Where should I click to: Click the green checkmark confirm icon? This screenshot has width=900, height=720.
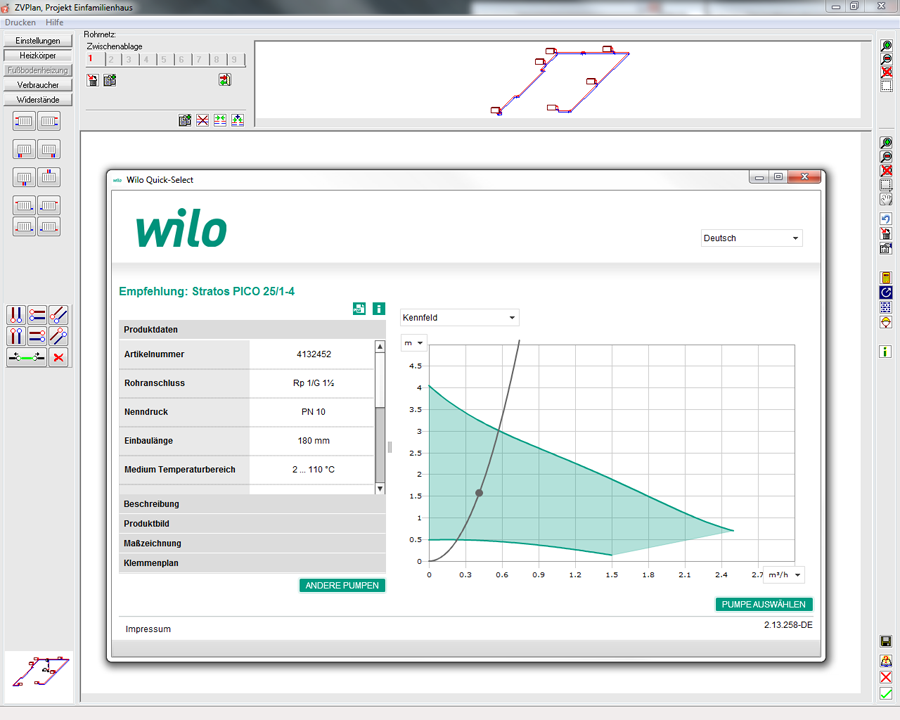coord(886,694)
